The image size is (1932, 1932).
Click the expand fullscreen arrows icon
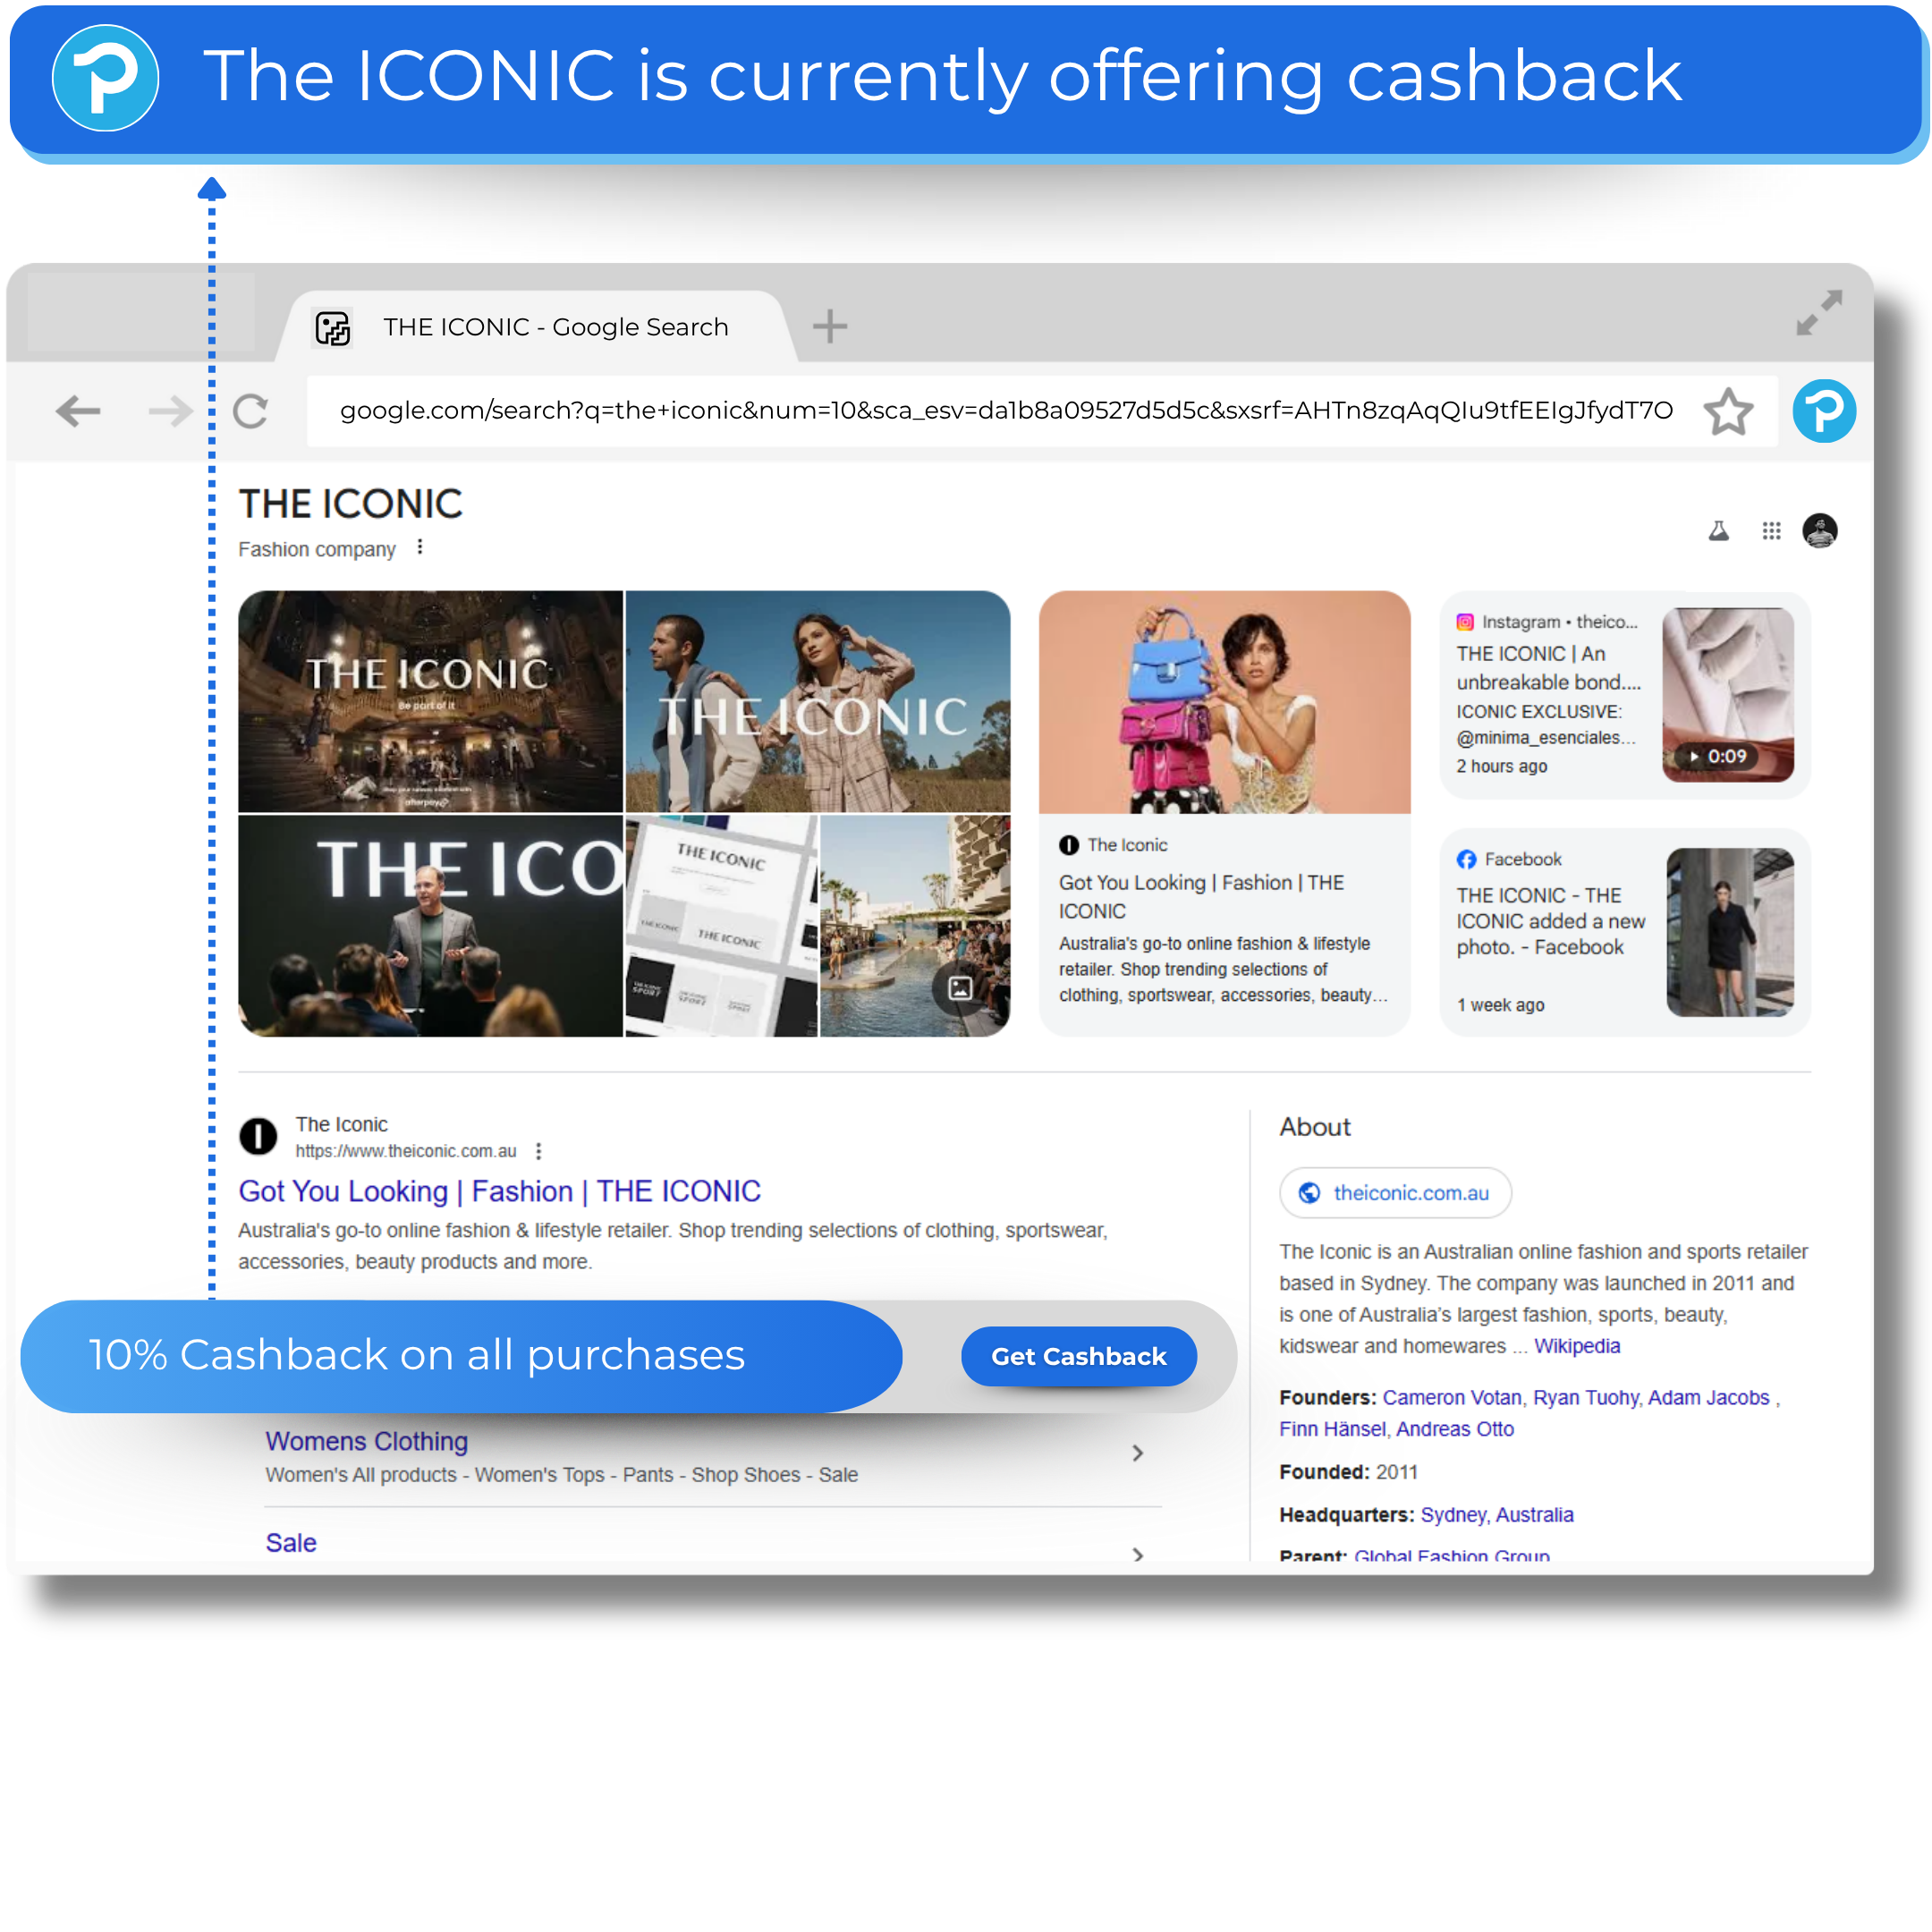tap(1818, 313)
